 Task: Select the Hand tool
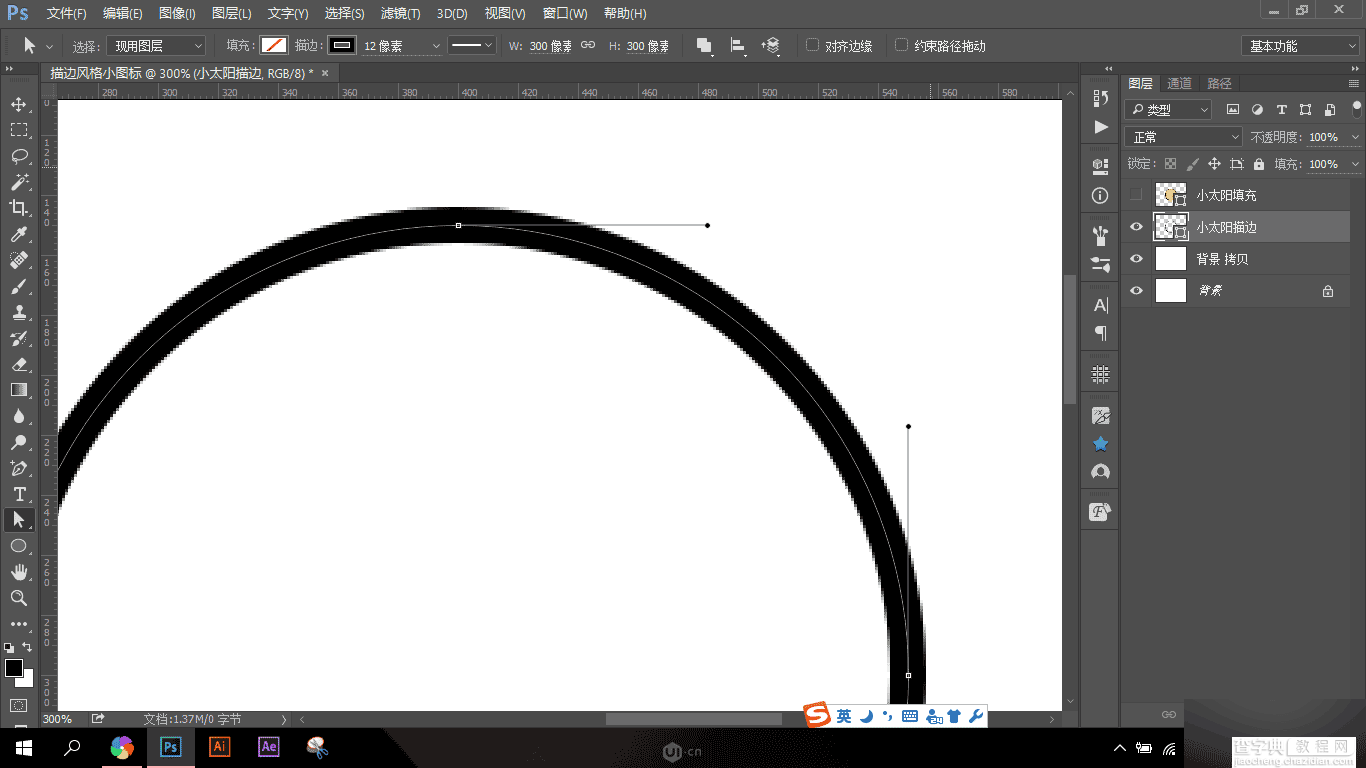click(18, 572)
